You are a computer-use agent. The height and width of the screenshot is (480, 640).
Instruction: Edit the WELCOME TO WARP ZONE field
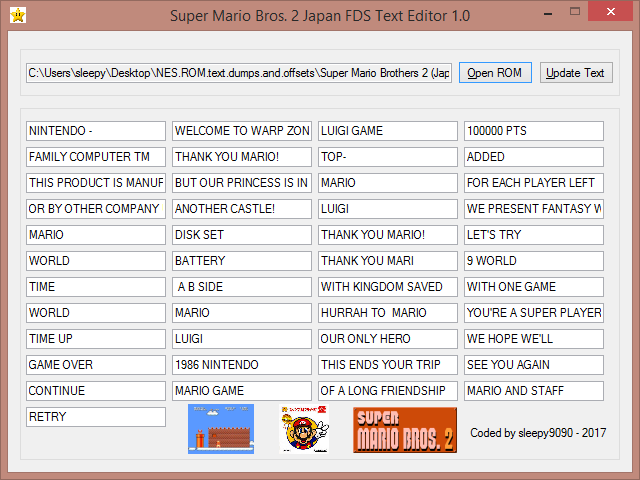coord(242,131)
